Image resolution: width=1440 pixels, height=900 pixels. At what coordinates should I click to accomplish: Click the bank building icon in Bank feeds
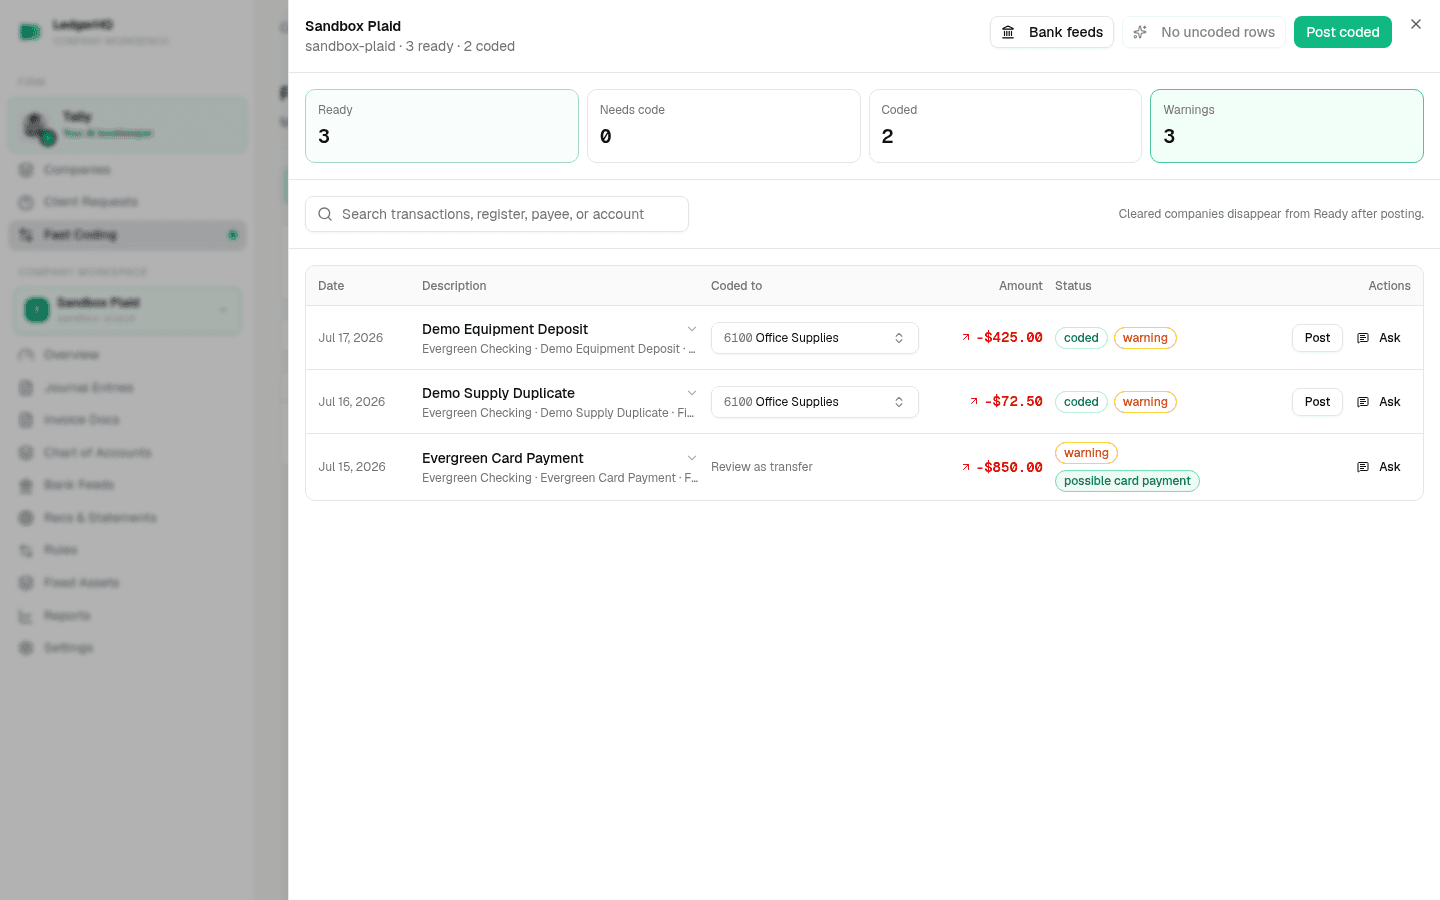(1008, 32)
